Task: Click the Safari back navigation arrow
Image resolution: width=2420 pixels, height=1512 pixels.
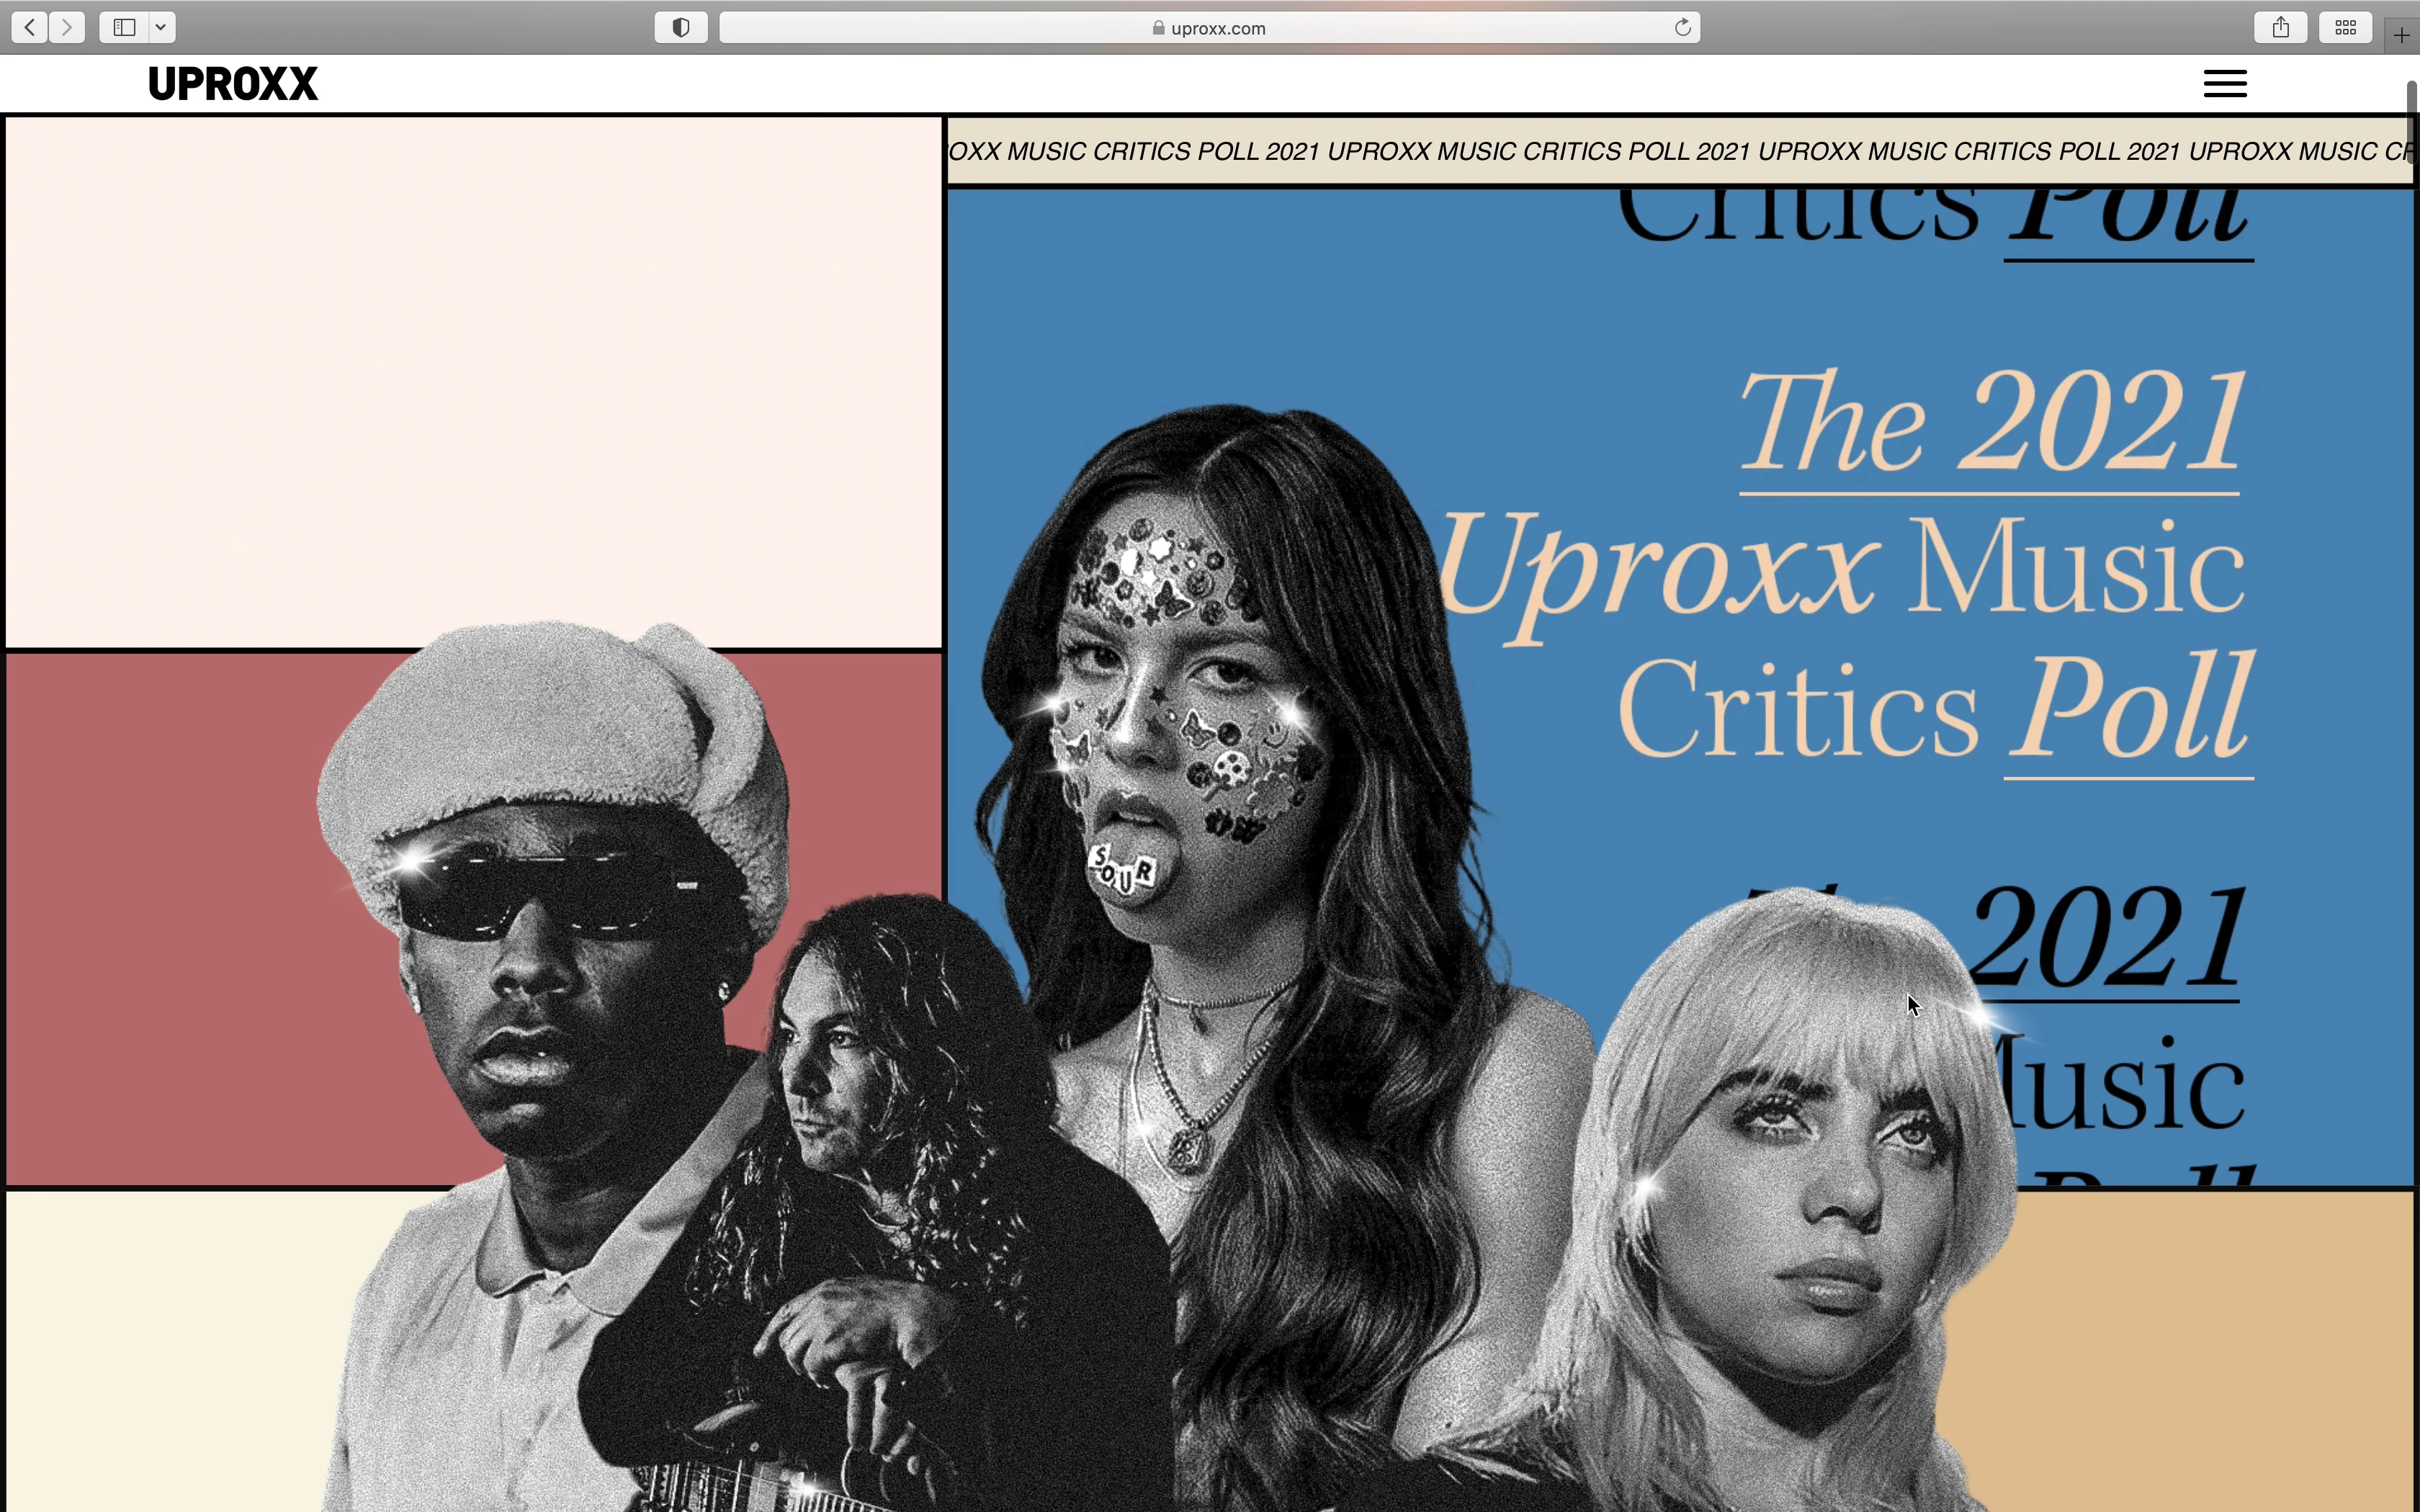Action: 29,27
